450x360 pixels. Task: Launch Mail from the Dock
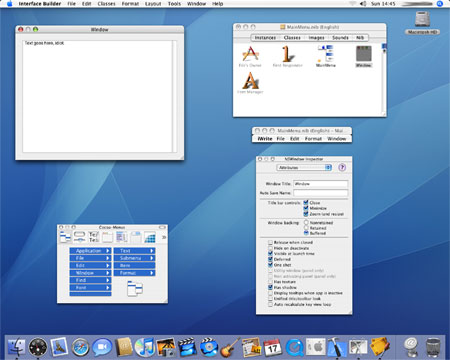tap(59, 347)
